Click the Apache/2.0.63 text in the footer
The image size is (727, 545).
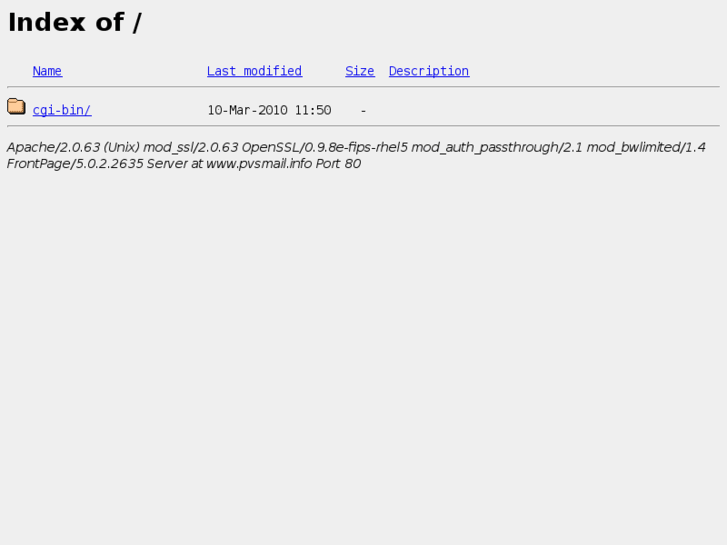pos(53,147)
